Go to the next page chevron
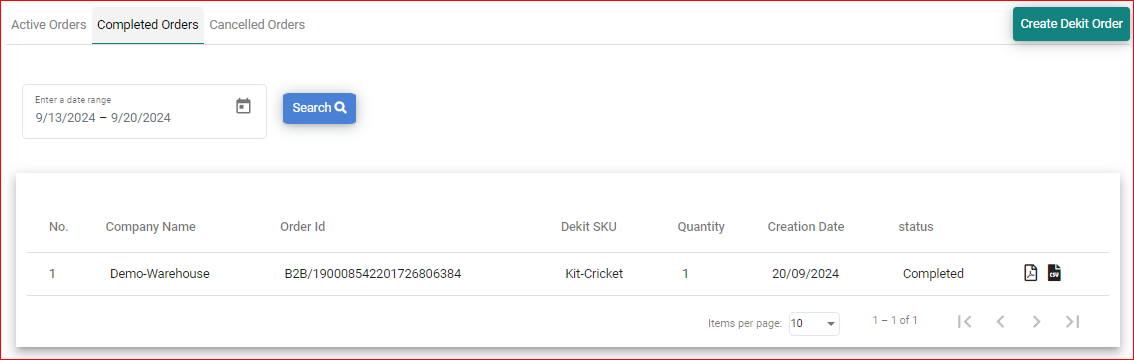 point(1036,322)
